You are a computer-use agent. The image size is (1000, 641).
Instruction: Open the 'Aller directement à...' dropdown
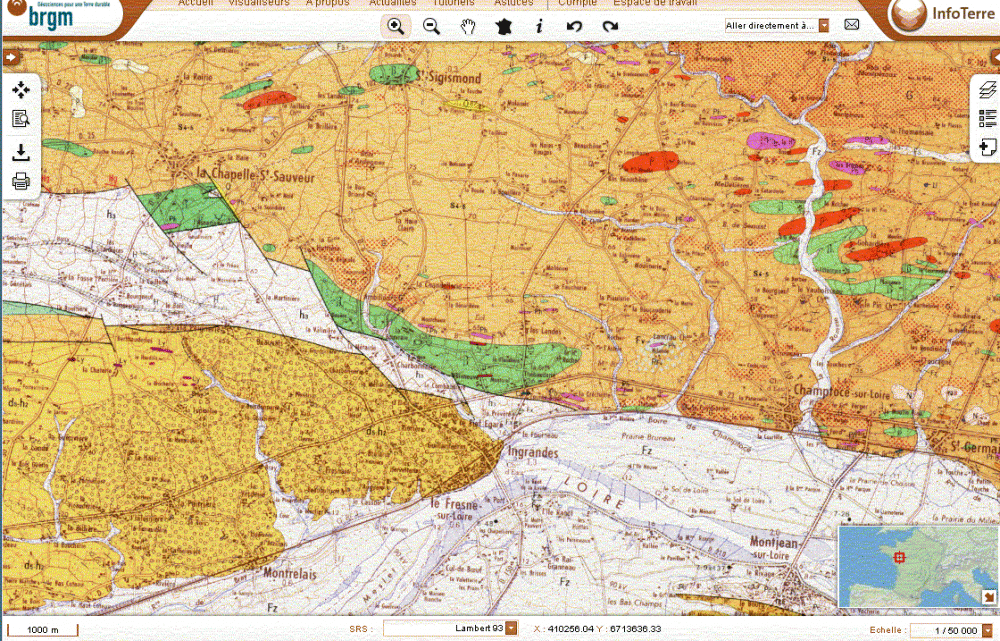[x=824, y=25]
